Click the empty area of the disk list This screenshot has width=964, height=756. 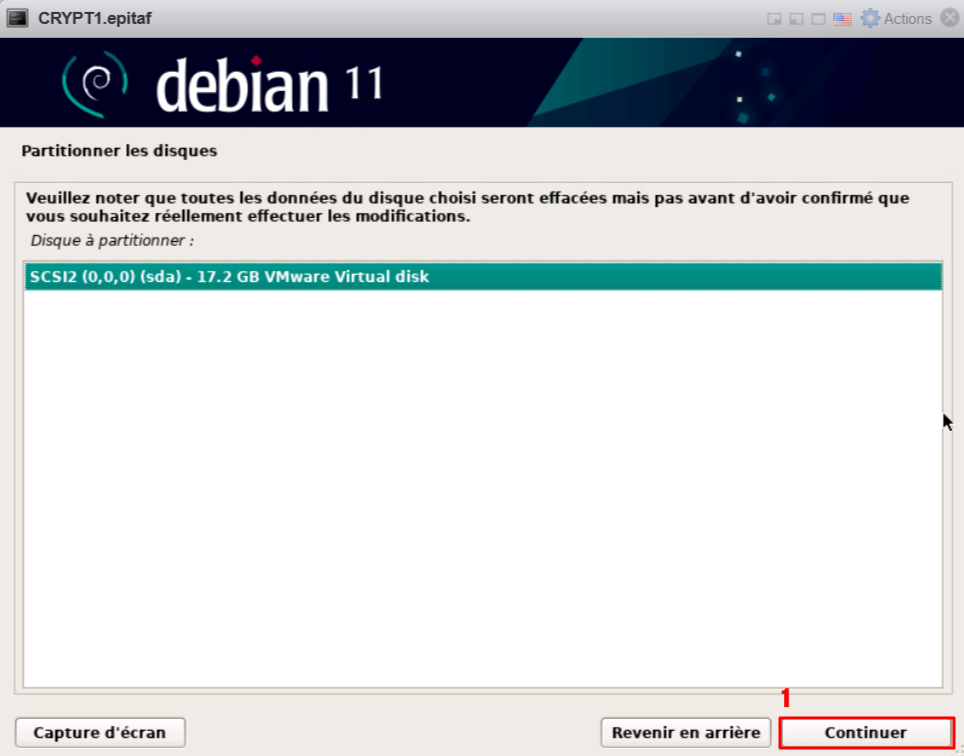(x=482, y=480)
